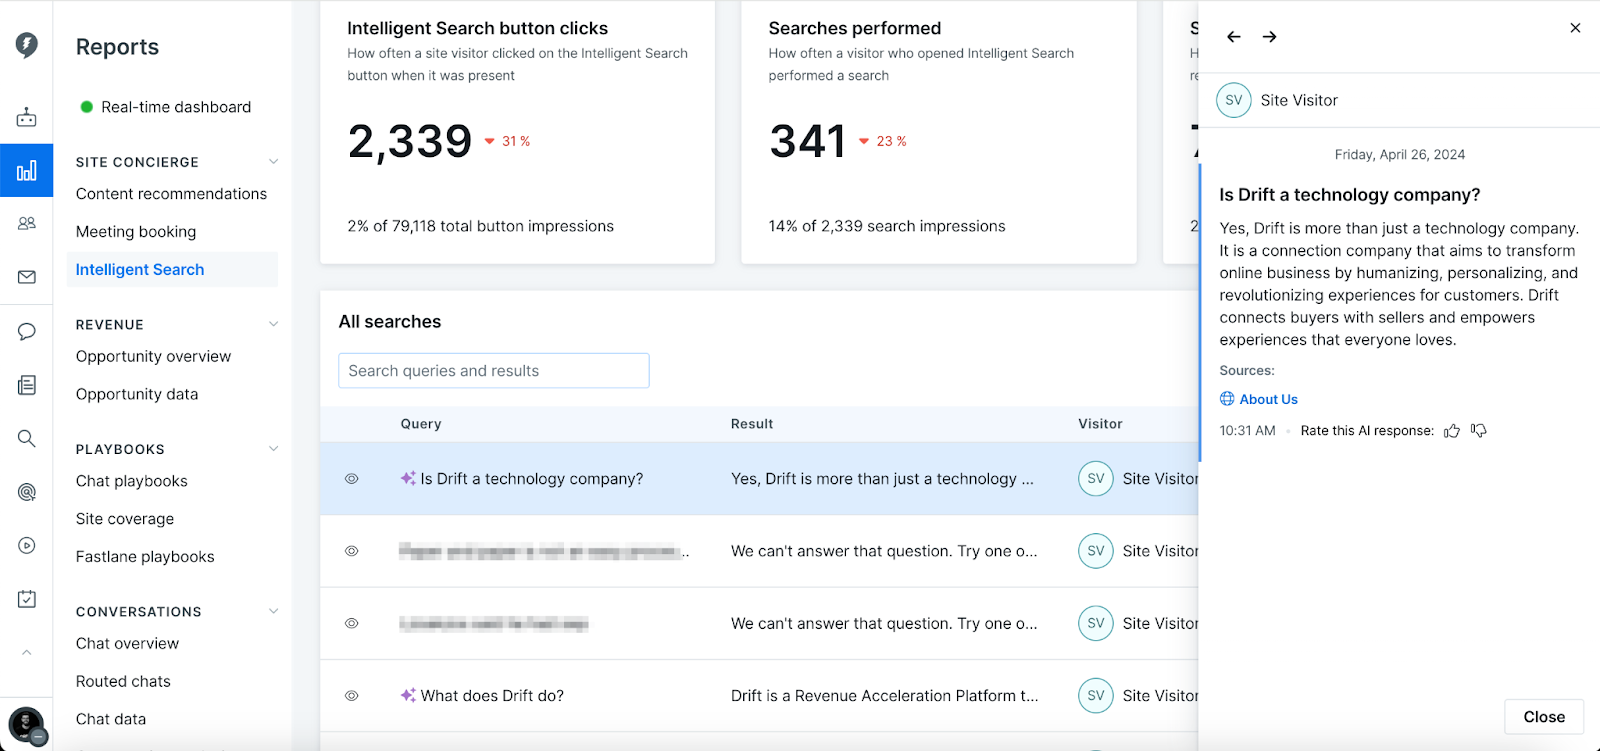This screenshot has width=1600, height=751.
Task: Click the magnifying glass search icon in rail
Action: click(x=27, y=438)
